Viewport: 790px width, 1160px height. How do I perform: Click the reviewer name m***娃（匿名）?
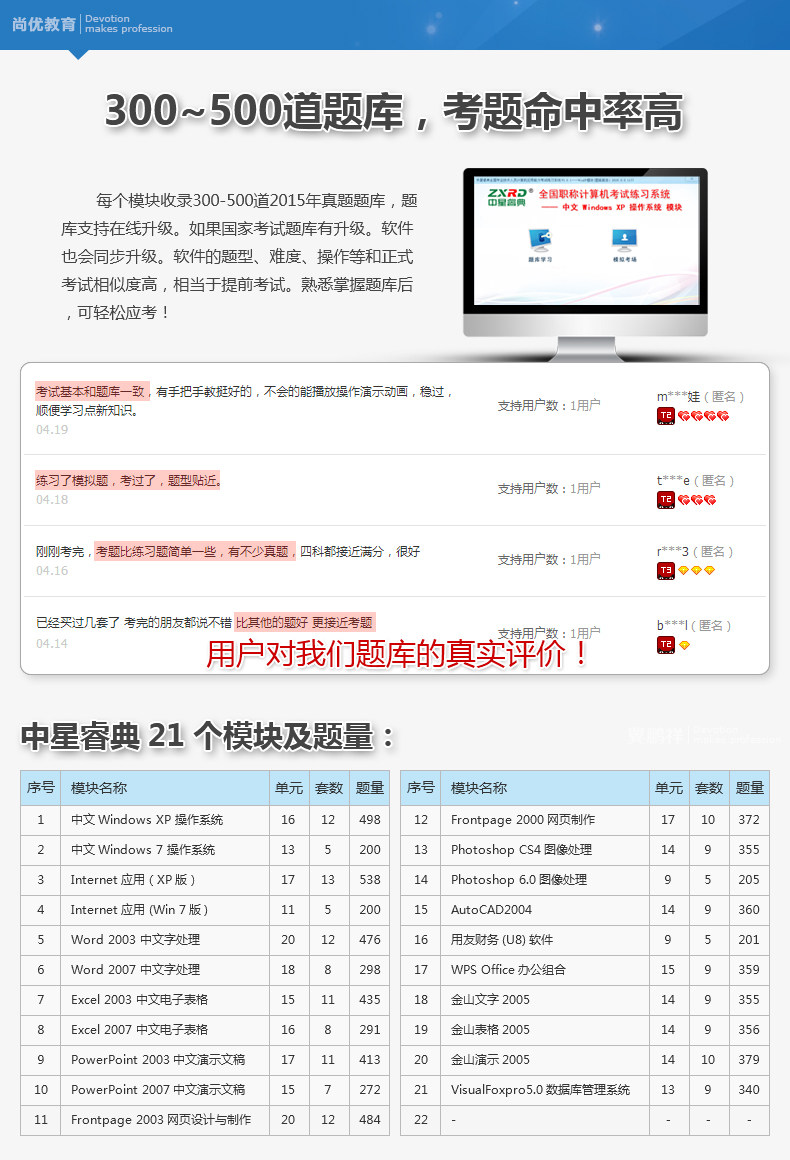click(x=700, y=397)
